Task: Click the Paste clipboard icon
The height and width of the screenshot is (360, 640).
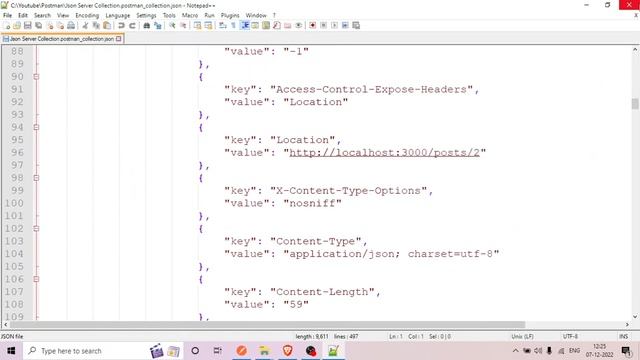Action: [107, 25]
